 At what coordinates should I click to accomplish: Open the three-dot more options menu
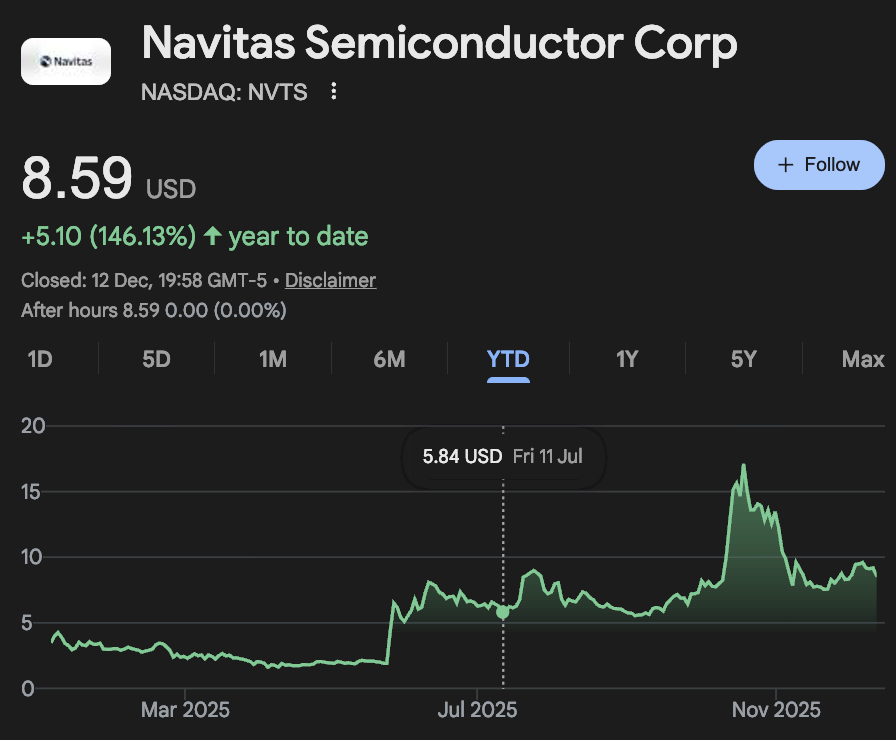[x=334, y=92]
